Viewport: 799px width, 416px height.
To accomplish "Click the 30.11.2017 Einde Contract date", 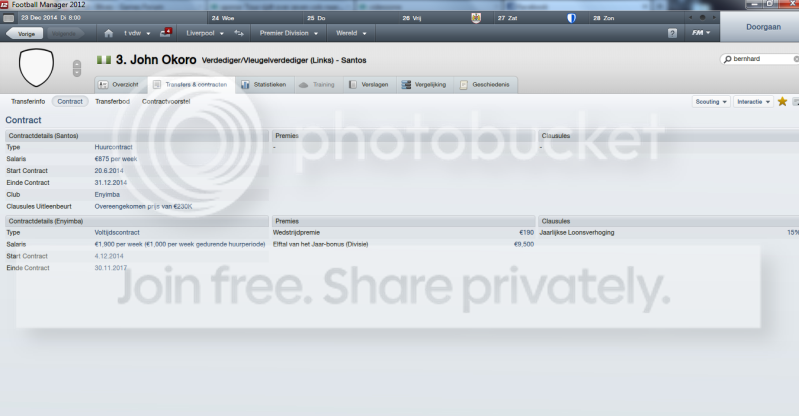I will point(111,268).
